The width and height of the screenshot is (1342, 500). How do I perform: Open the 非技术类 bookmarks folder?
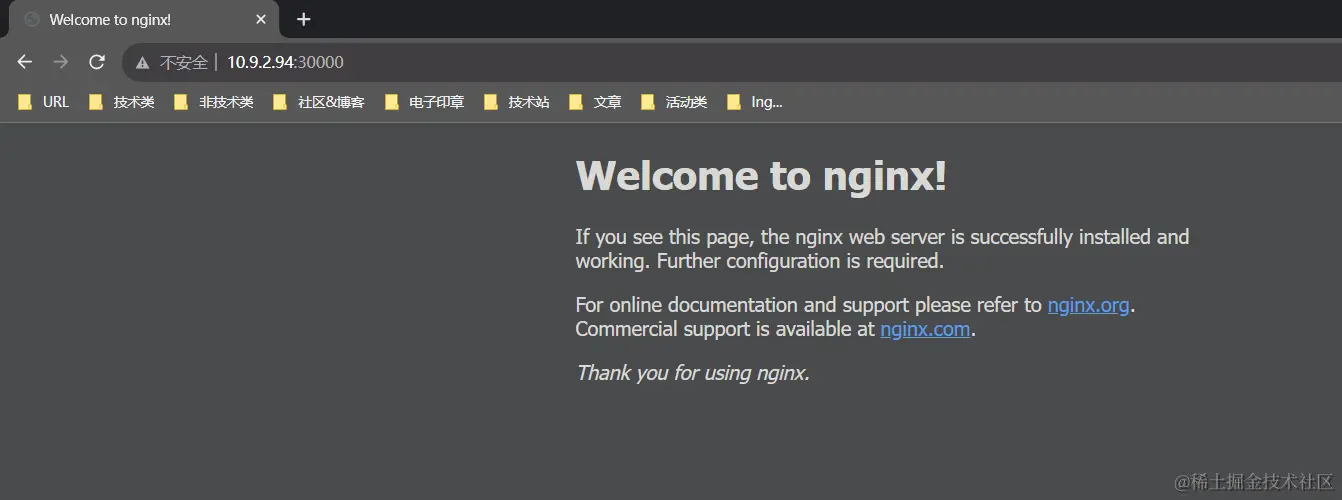click(x=213, y=102)
